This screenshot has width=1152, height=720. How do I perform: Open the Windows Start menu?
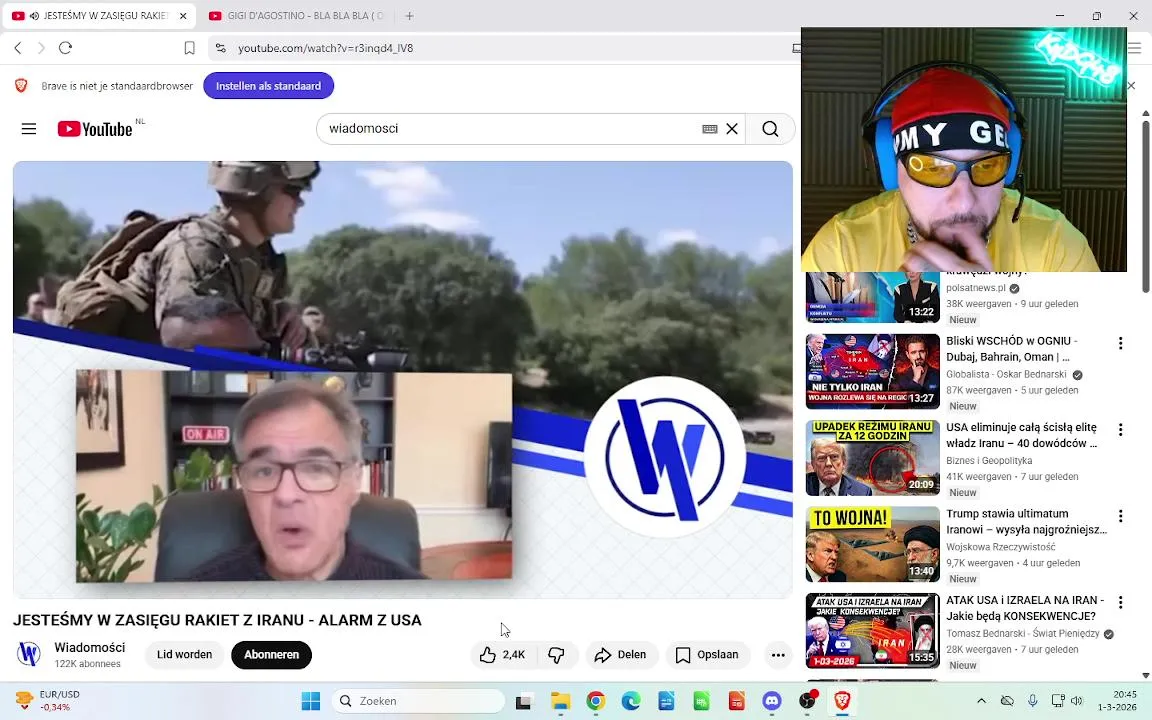tap(311, 701)
